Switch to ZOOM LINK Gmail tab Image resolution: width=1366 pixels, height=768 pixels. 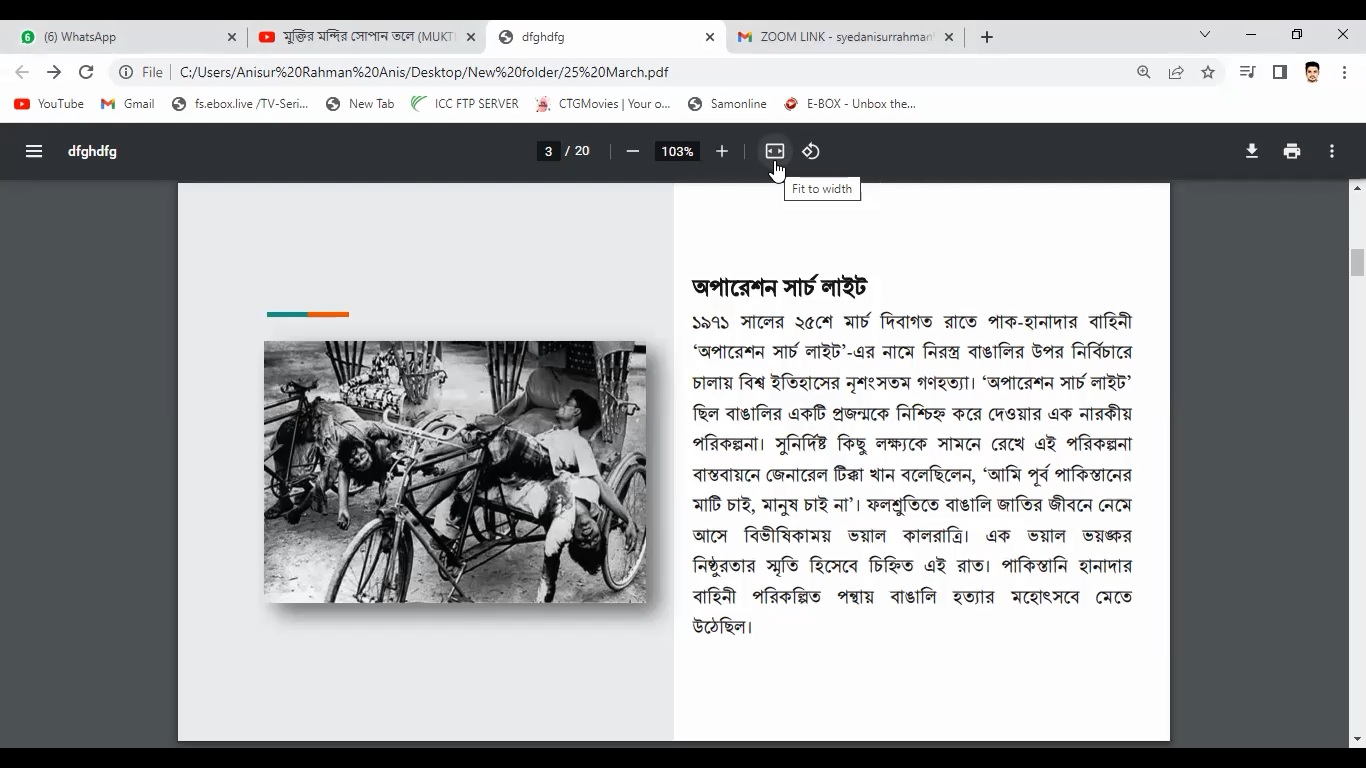844,37
